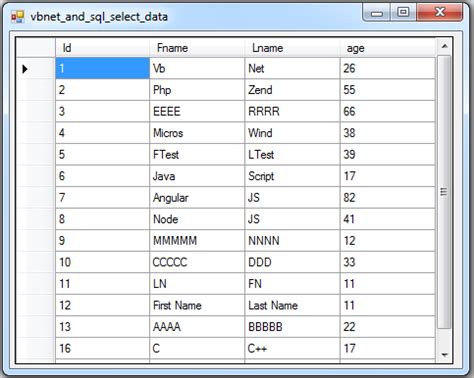
Task: Select the Lname cell 'BBBBB'
Action: point(292,327)
